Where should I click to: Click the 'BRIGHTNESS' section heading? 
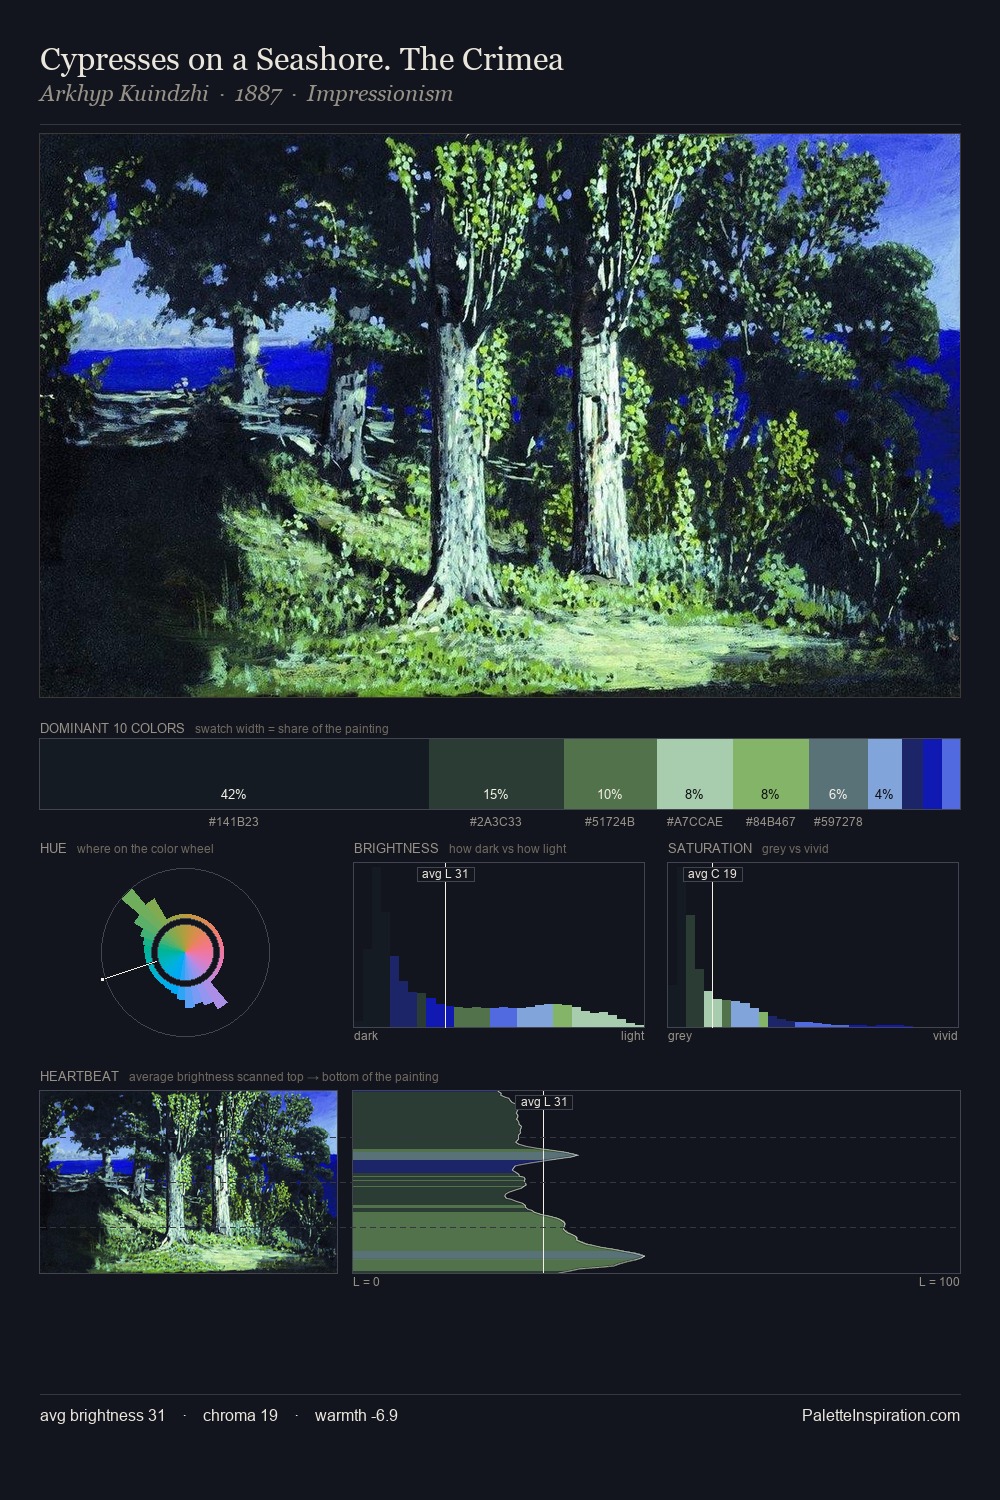(x=396, y=848)
